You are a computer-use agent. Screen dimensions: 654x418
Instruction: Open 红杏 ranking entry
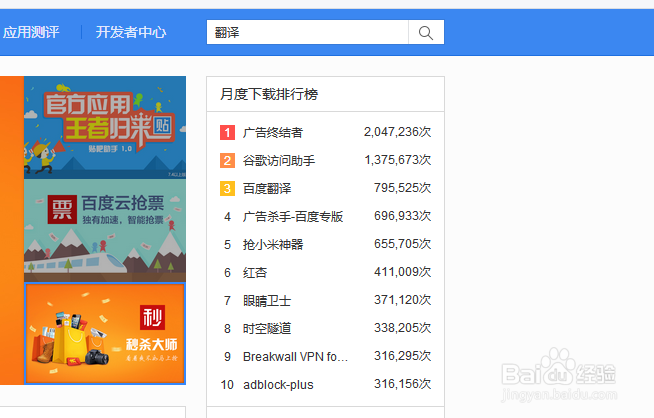(255, 273)
